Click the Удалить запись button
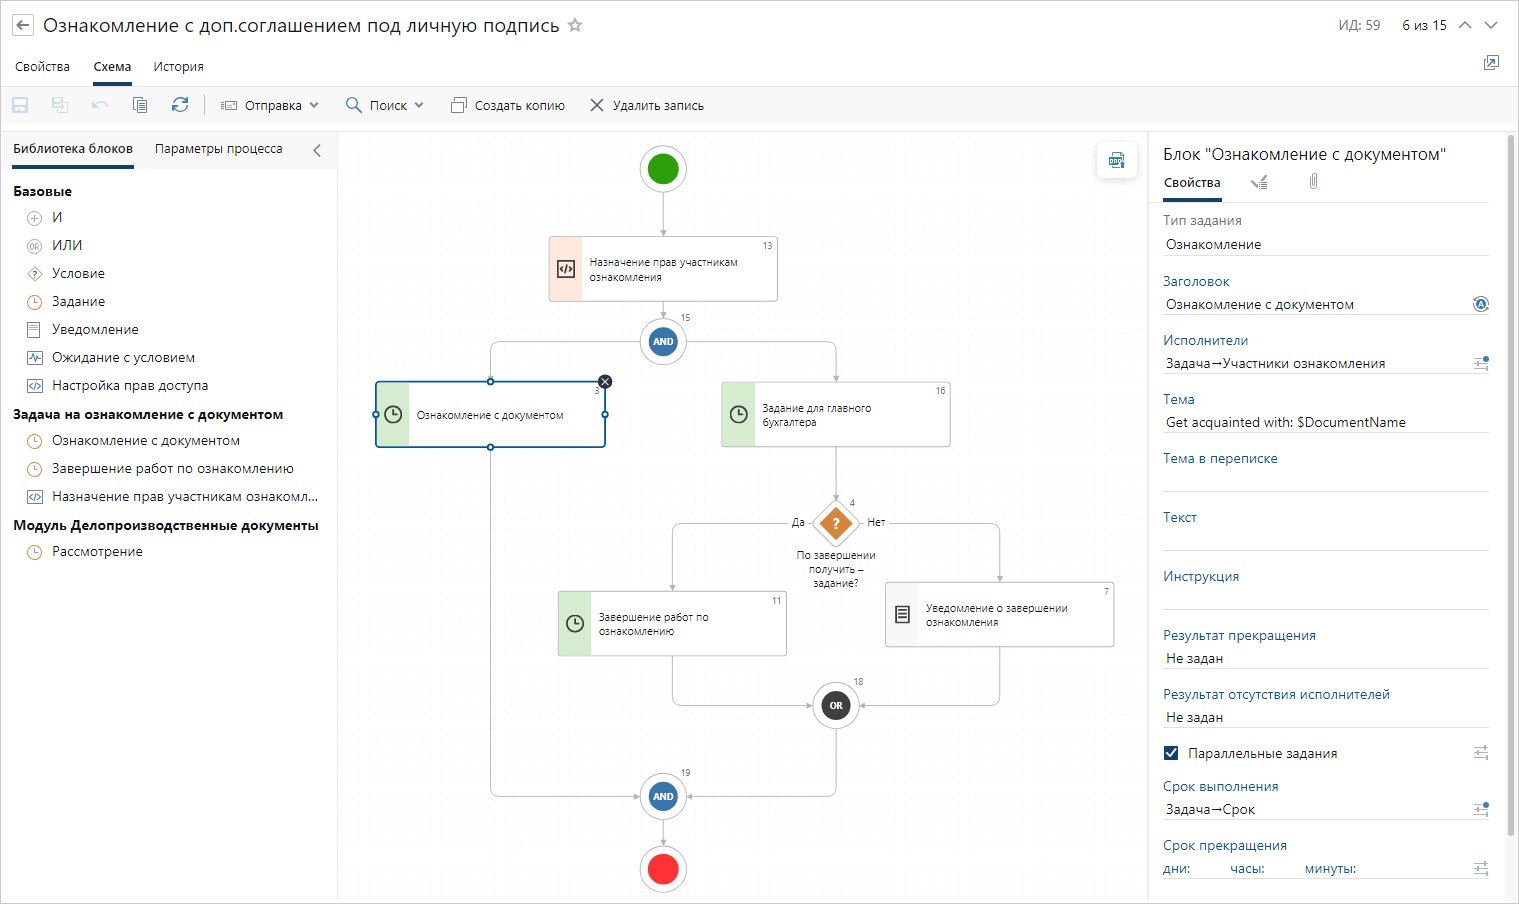This screenshot has width=1519, height=904. coord(647,105)
